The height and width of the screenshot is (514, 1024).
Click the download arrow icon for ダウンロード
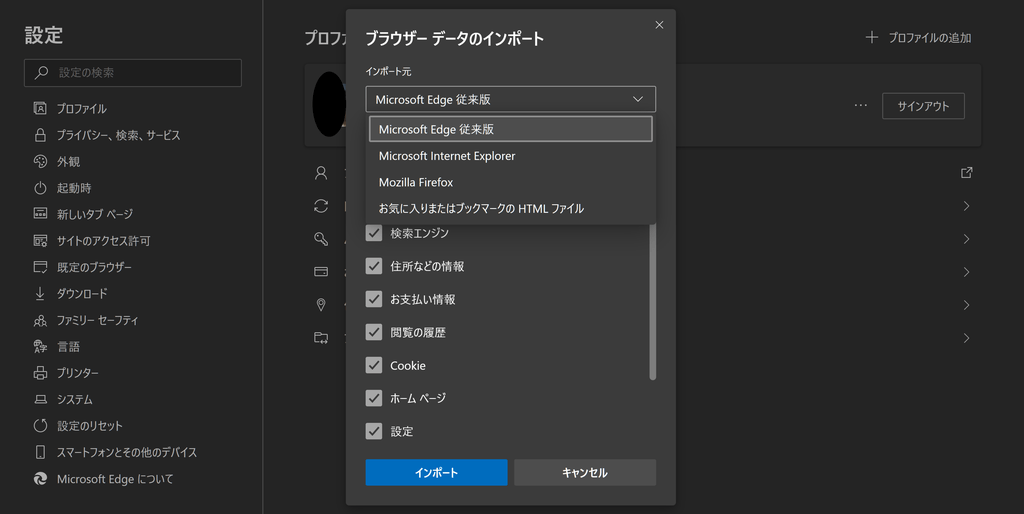(40, 294)
